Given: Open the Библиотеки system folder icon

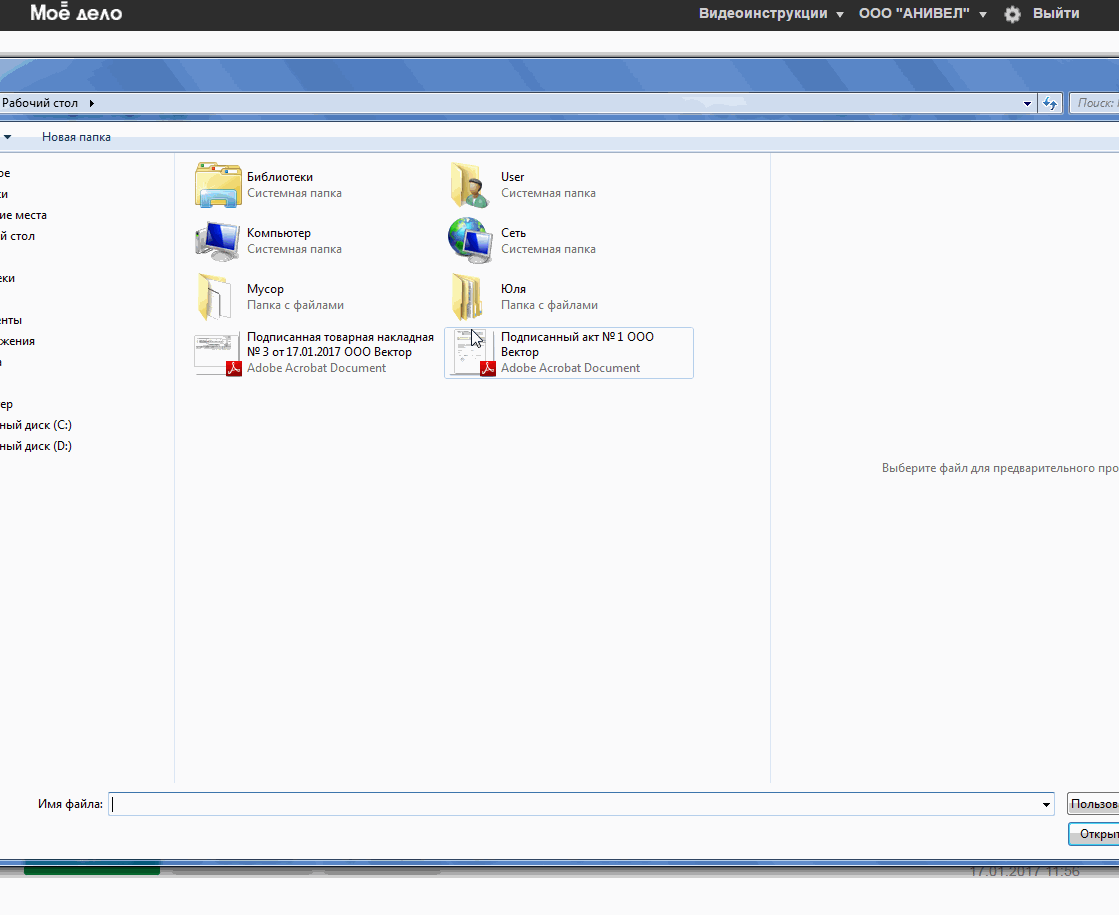Looking at the screenshot, I should (x=218, y=185).
